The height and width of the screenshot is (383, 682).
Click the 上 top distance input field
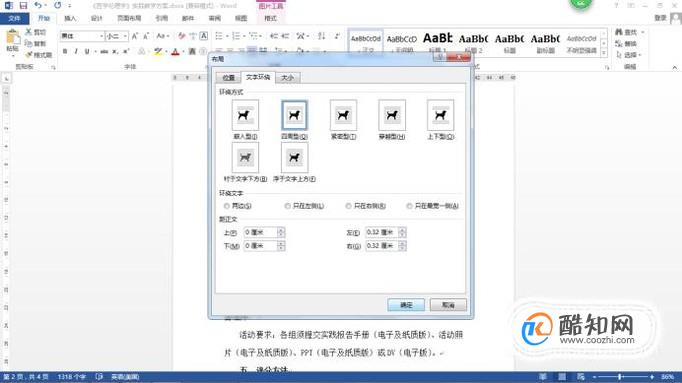(260, 233)
